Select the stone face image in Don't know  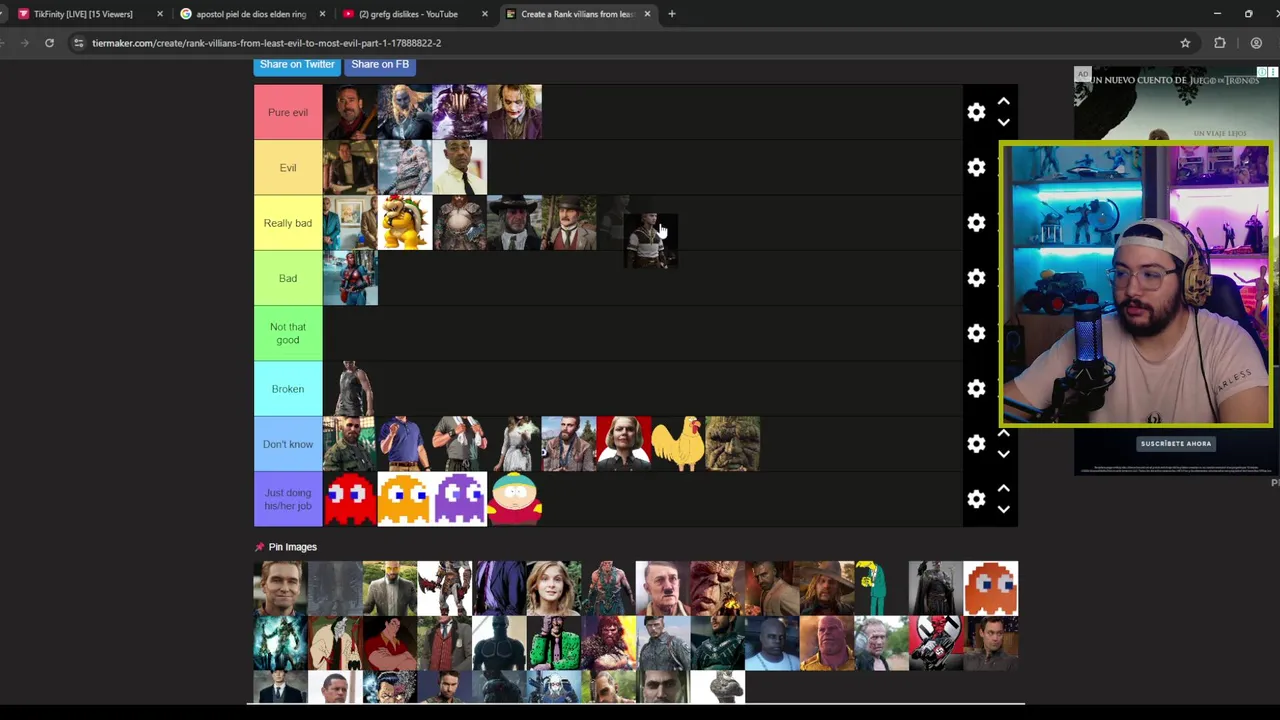(x=732, y=444)
